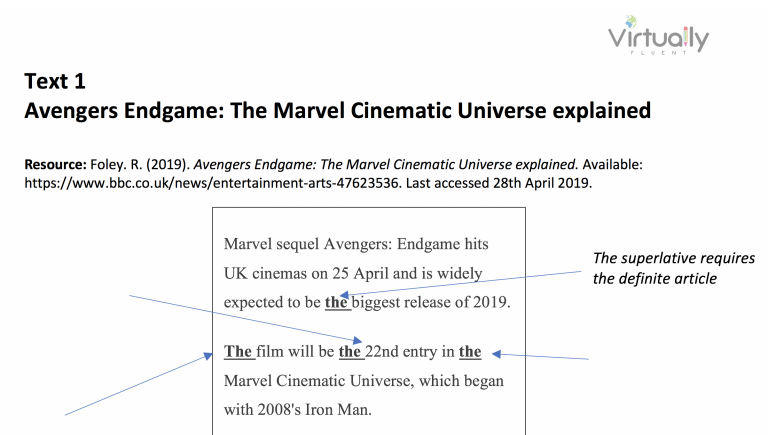Click the Virtually Fluent logo
The width and height of the screenshot is (768, 435).
click(658, 35)
